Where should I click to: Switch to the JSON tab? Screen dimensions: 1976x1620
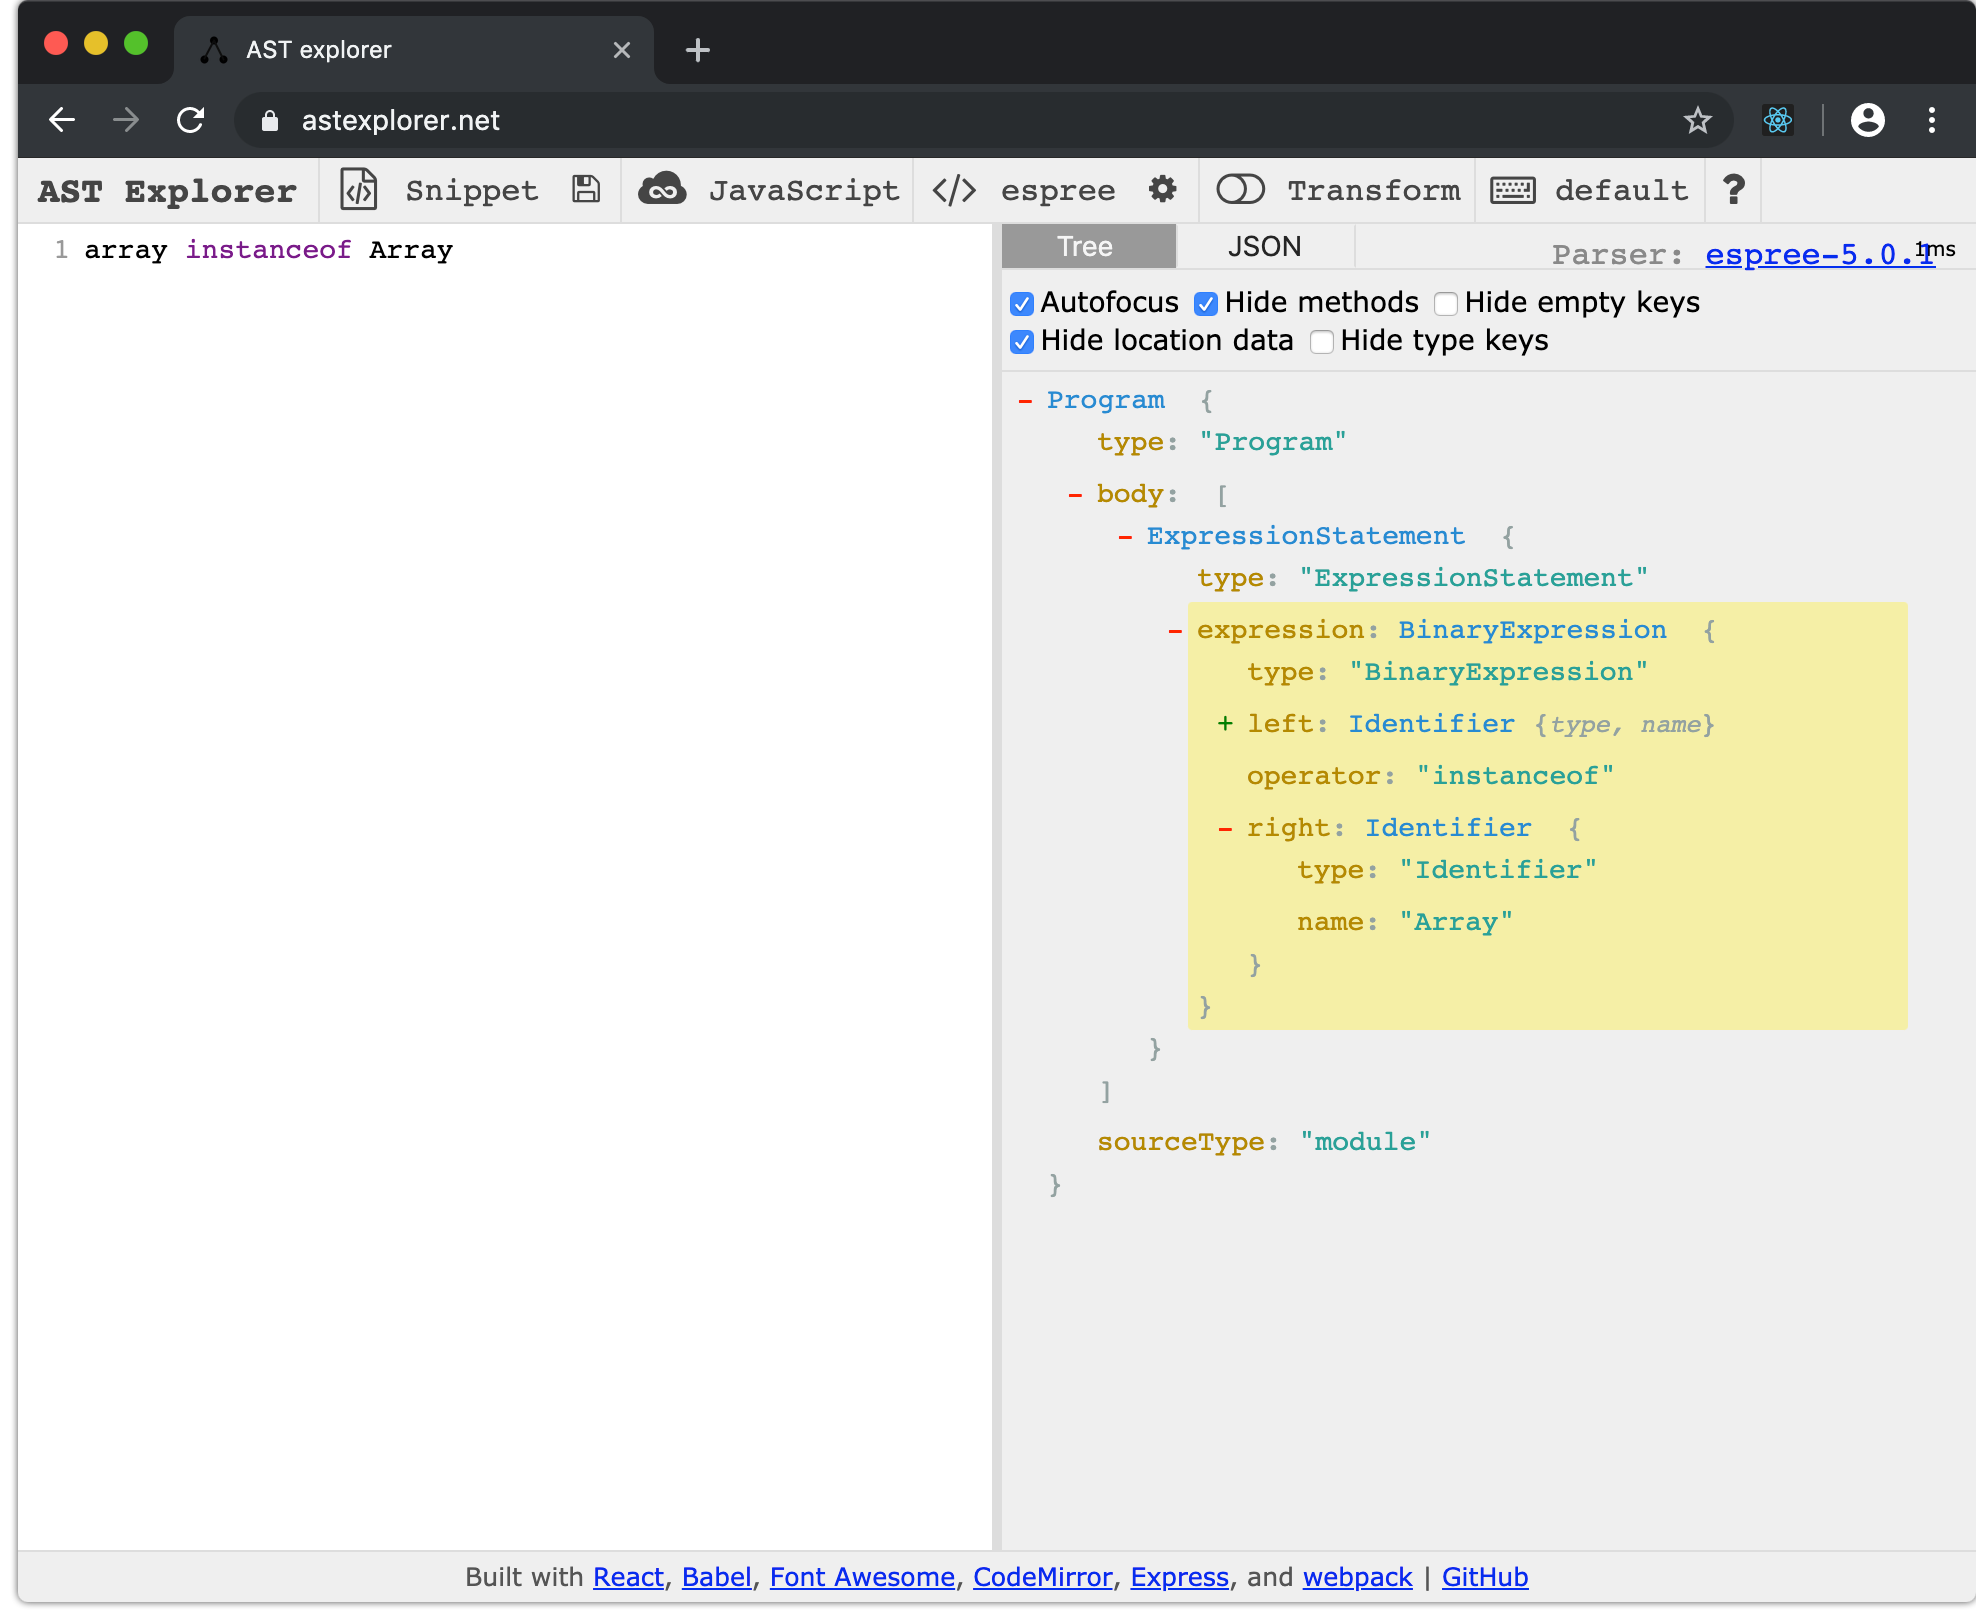1264,246
